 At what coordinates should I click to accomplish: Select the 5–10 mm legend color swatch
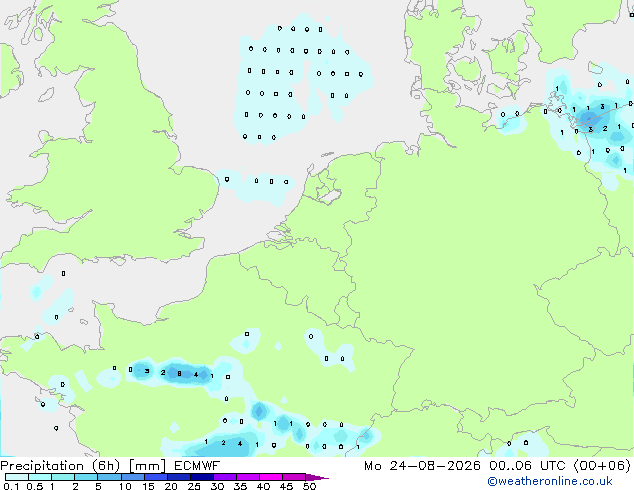[109, 477]
